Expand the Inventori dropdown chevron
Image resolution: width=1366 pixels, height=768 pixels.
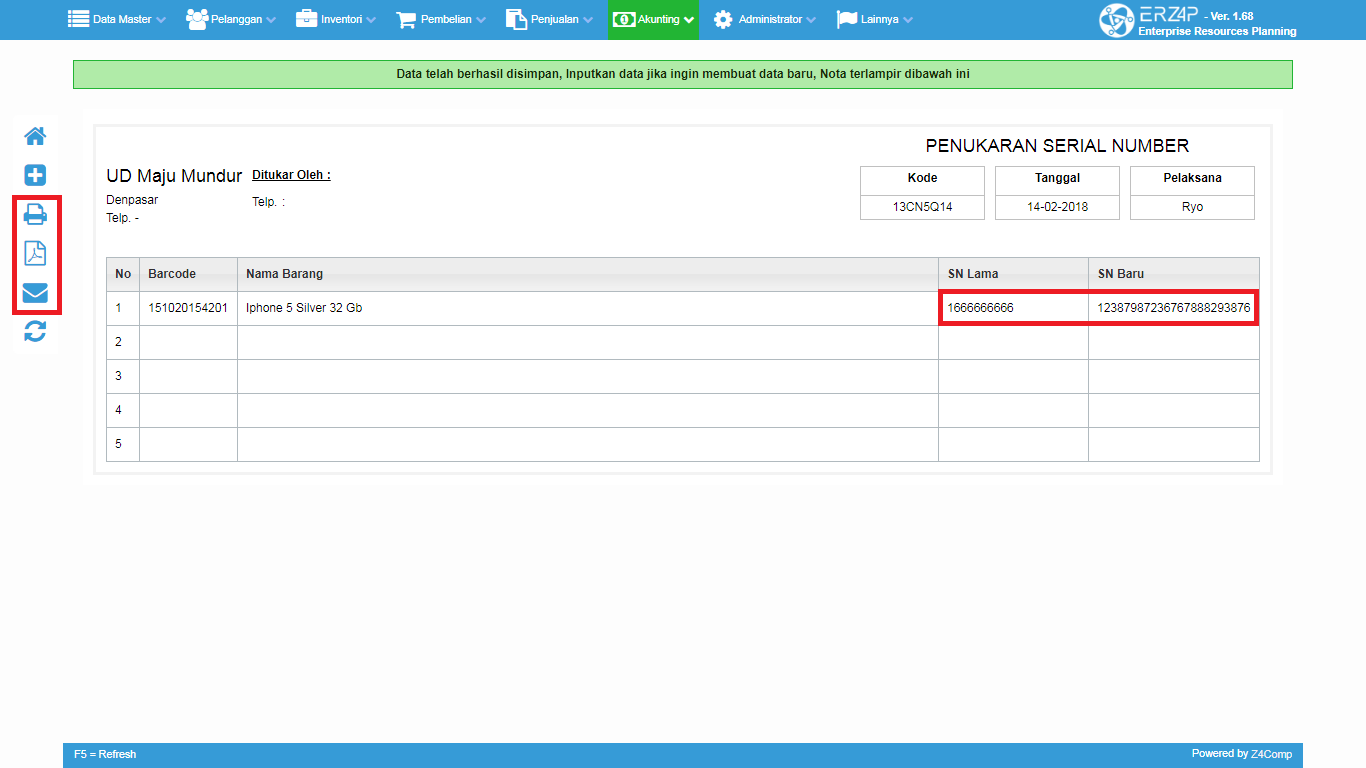(371, 20)
